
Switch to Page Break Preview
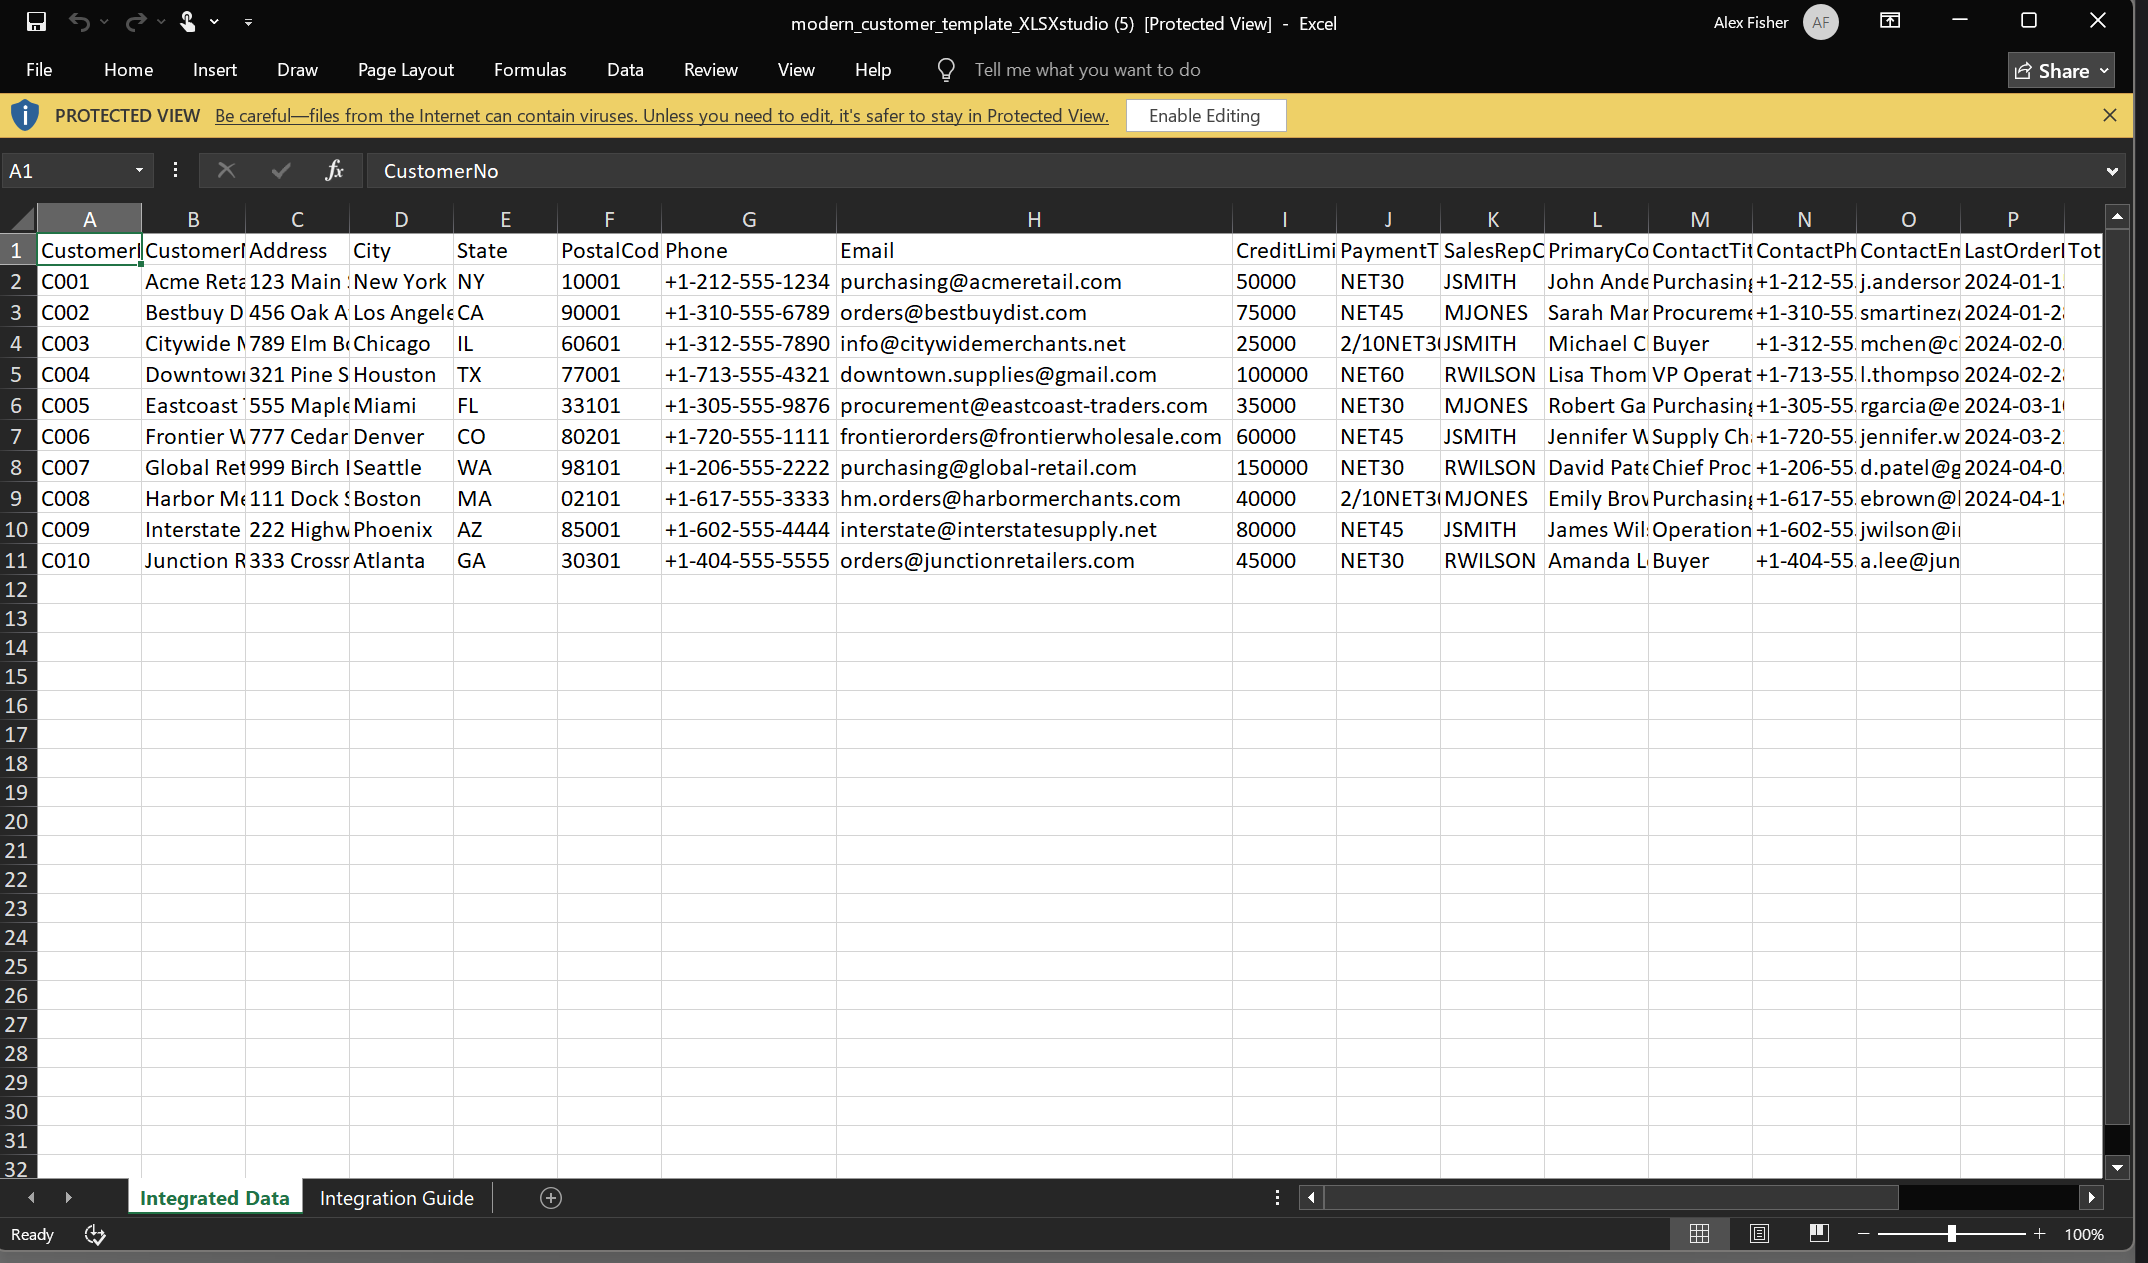1819,1234
